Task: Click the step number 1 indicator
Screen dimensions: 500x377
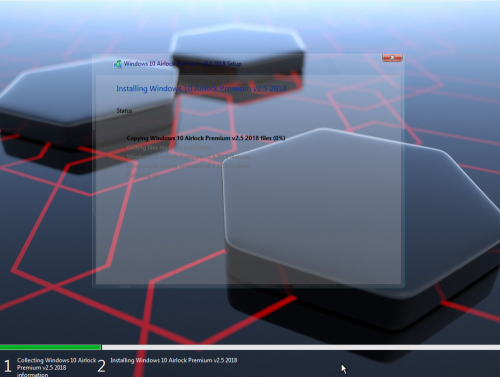Action: [8, 366]
